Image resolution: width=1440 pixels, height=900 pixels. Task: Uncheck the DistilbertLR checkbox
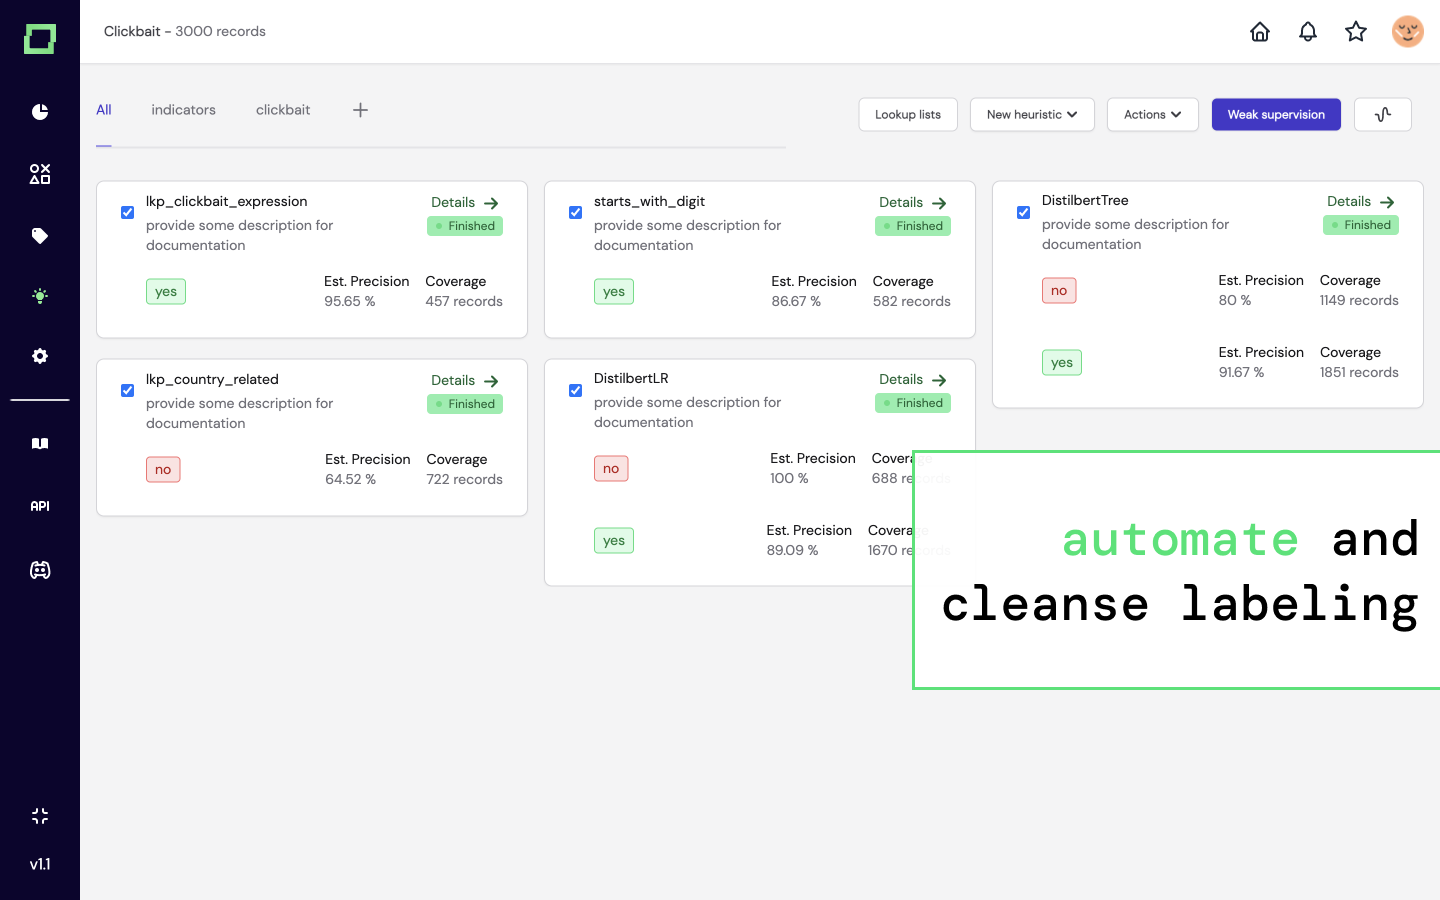575,390
